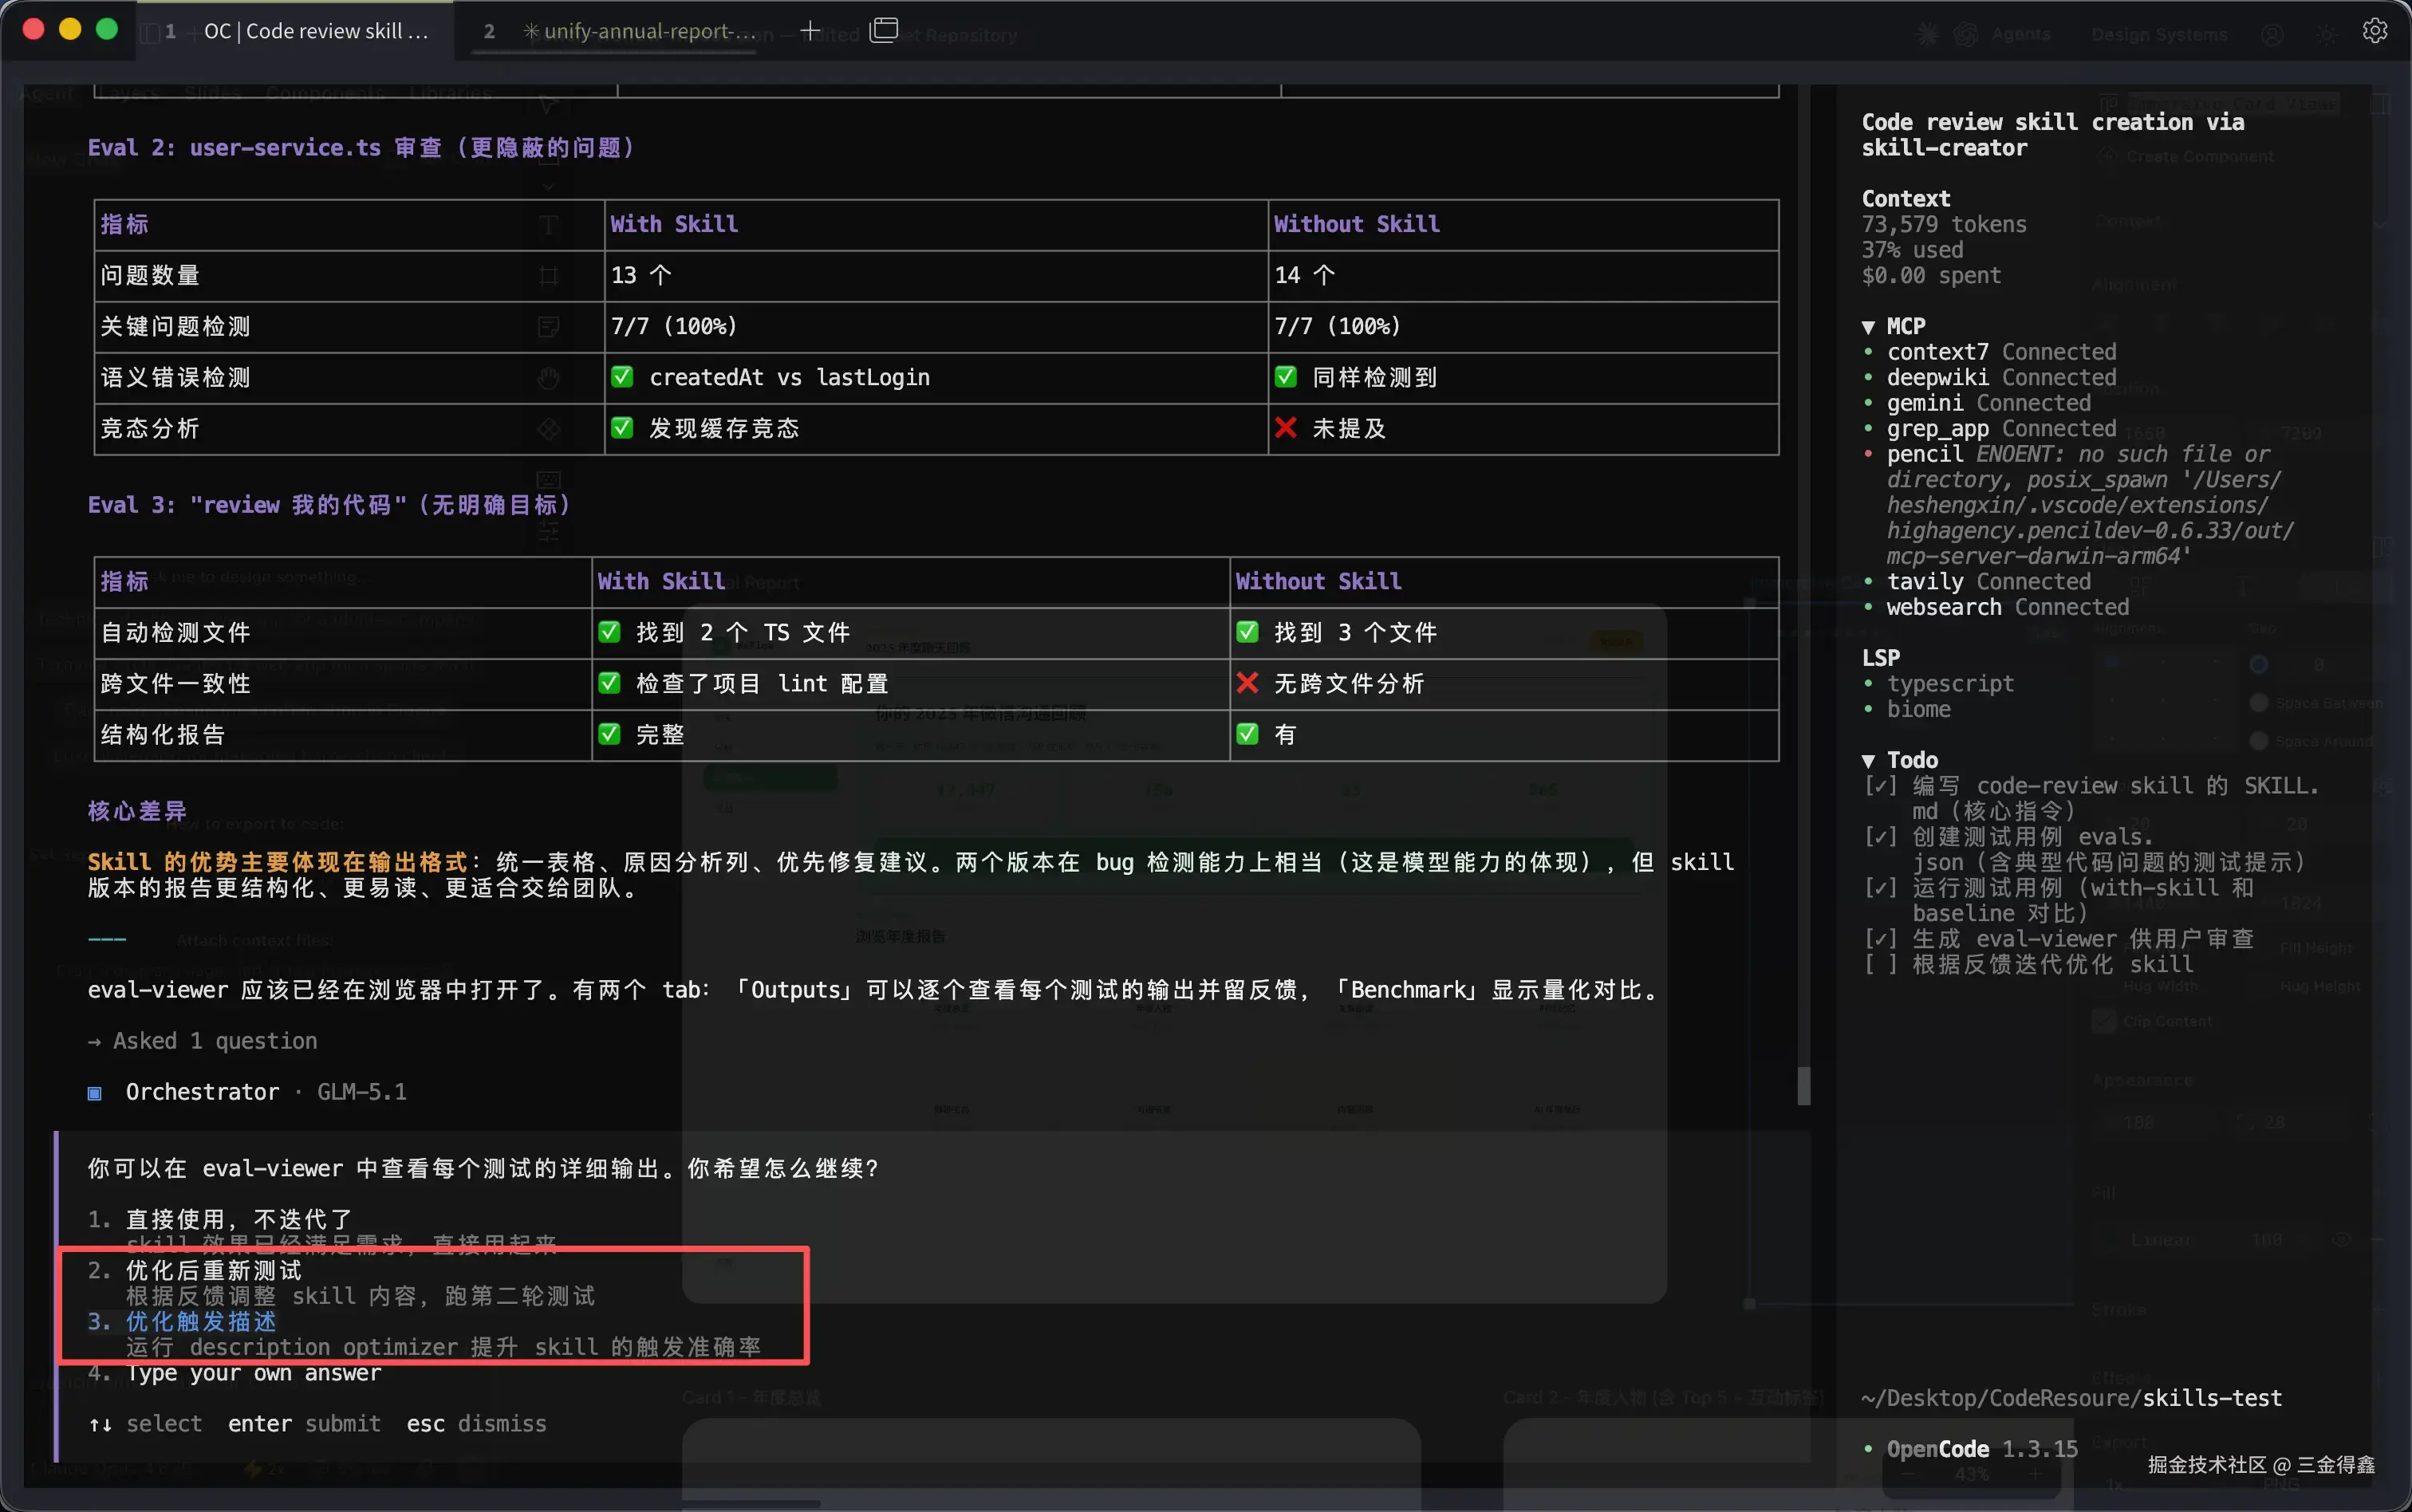Viewport: 2412px width, 1512px height.
Task: Select 'Type your own answer' option
Action: tap(252, 1373)
